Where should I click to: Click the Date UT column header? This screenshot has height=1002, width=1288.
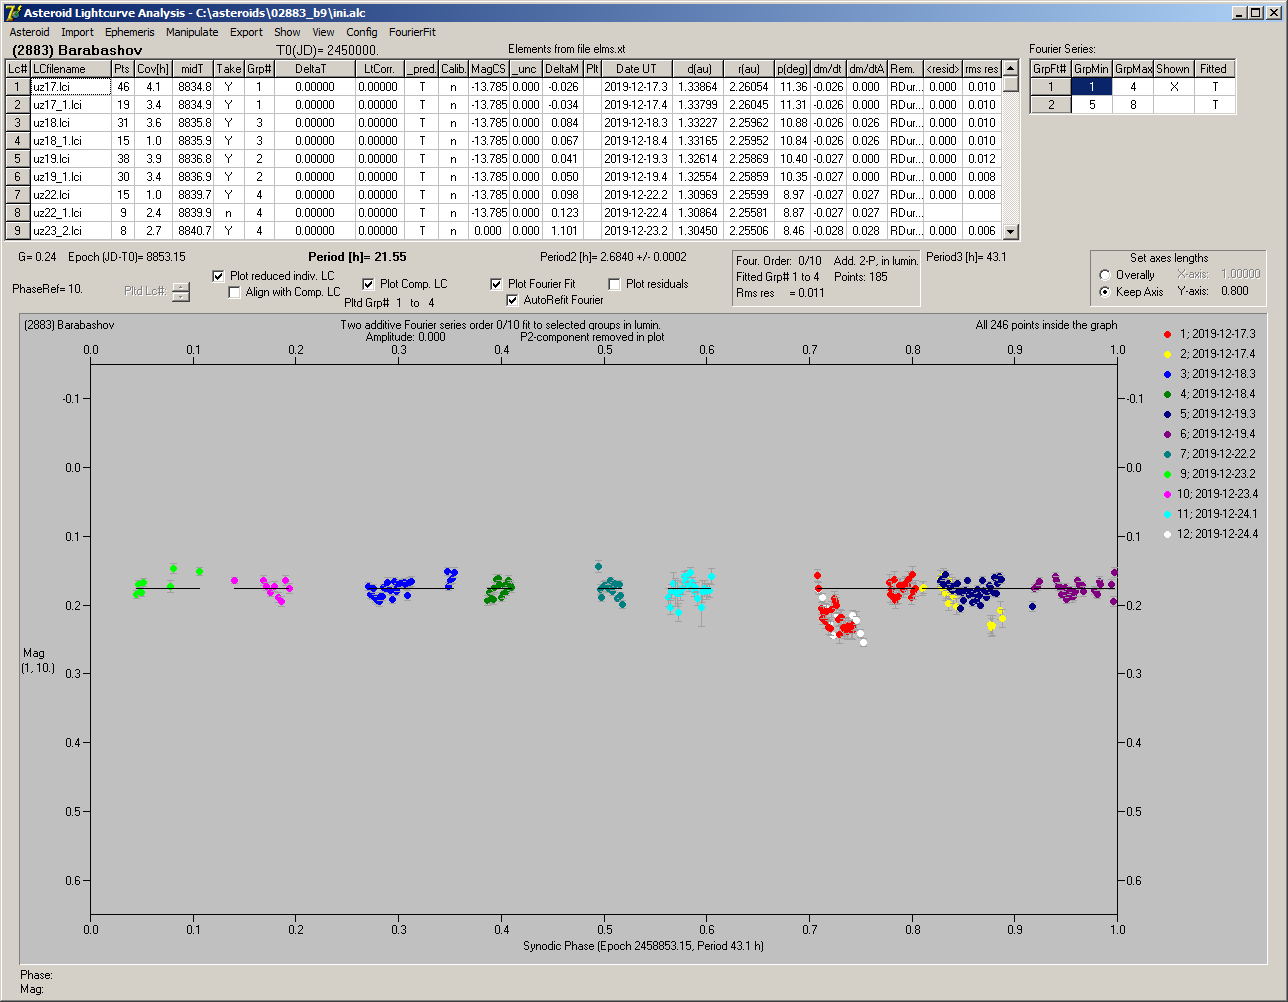636,69
